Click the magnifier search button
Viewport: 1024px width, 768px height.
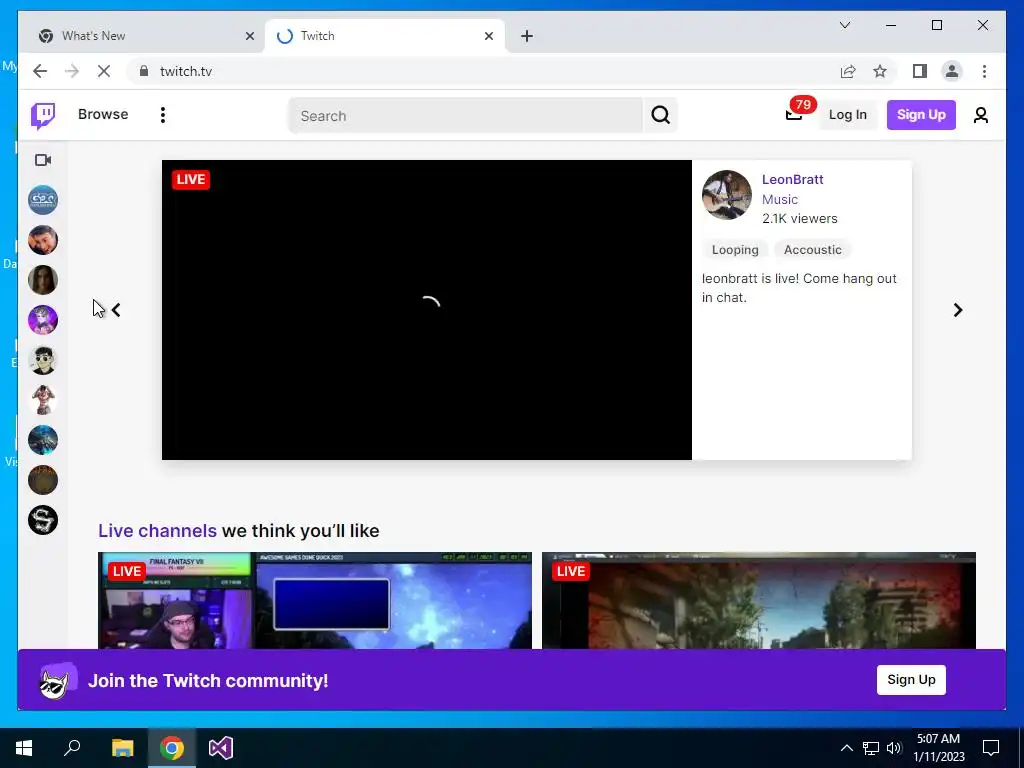(660, 116)
